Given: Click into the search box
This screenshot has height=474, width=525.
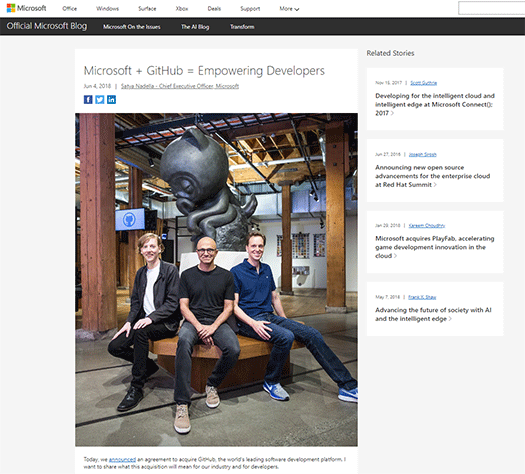Looking at the screenshot, I should click(492, 8).
